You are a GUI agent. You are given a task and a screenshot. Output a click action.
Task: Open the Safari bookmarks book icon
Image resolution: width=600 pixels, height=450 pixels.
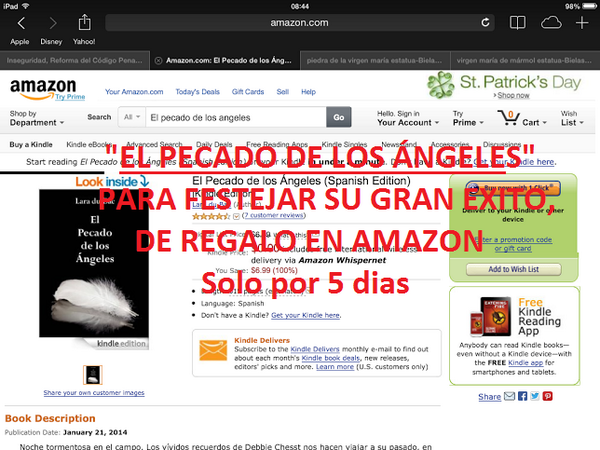pyautogui.click(x=517, y=23)
